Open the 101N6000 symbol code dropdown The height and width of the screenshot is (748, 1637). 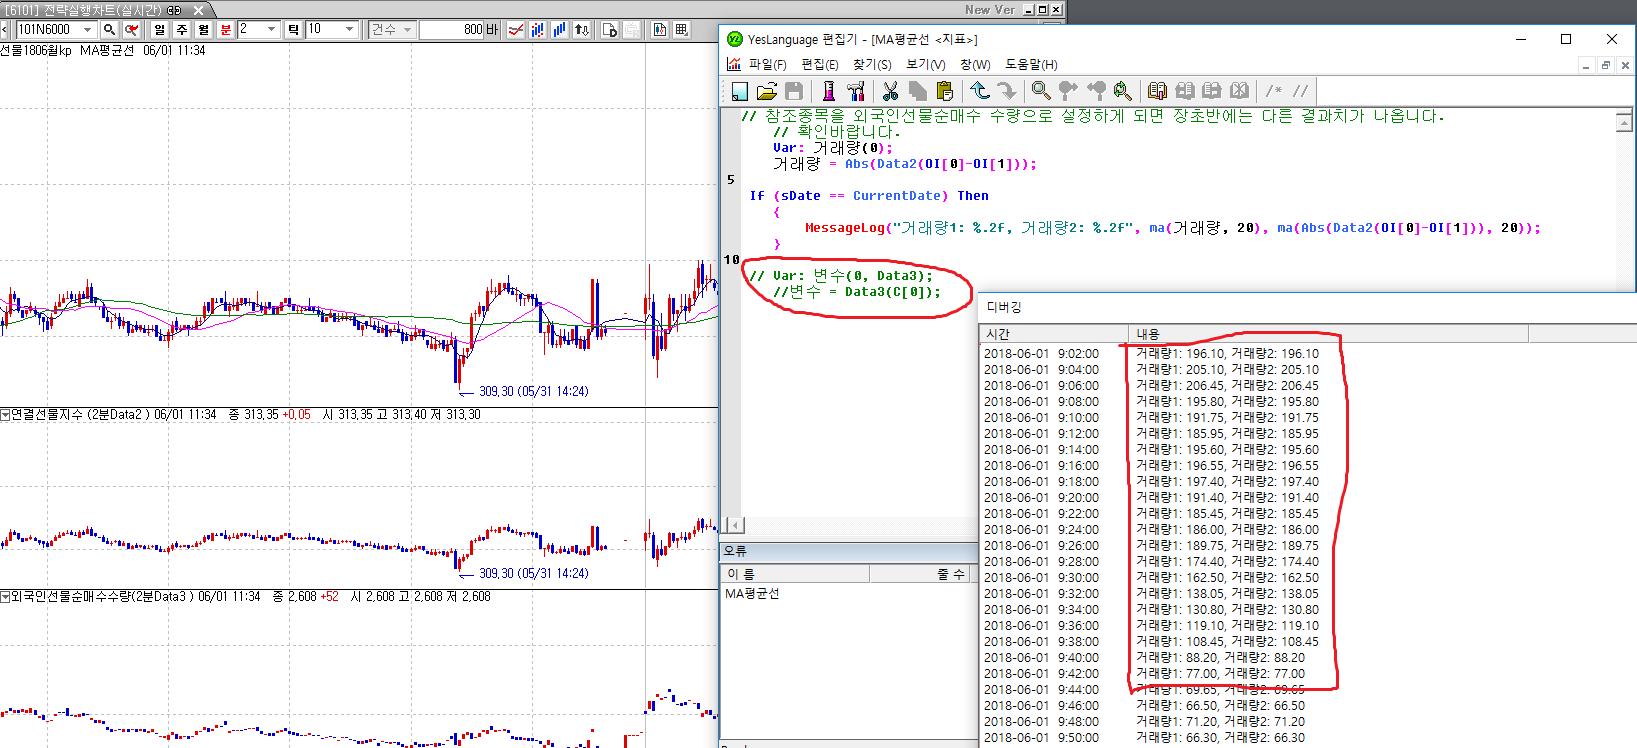click(x=88, y=30)
